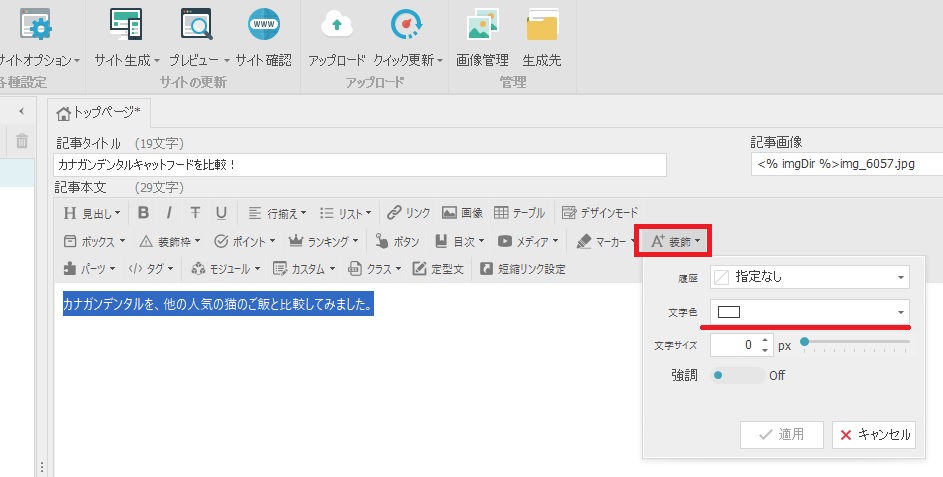This screenshot has width=943, height=477.
Task: Click the 文字サイズ slider handle
Action: [804, 342]
